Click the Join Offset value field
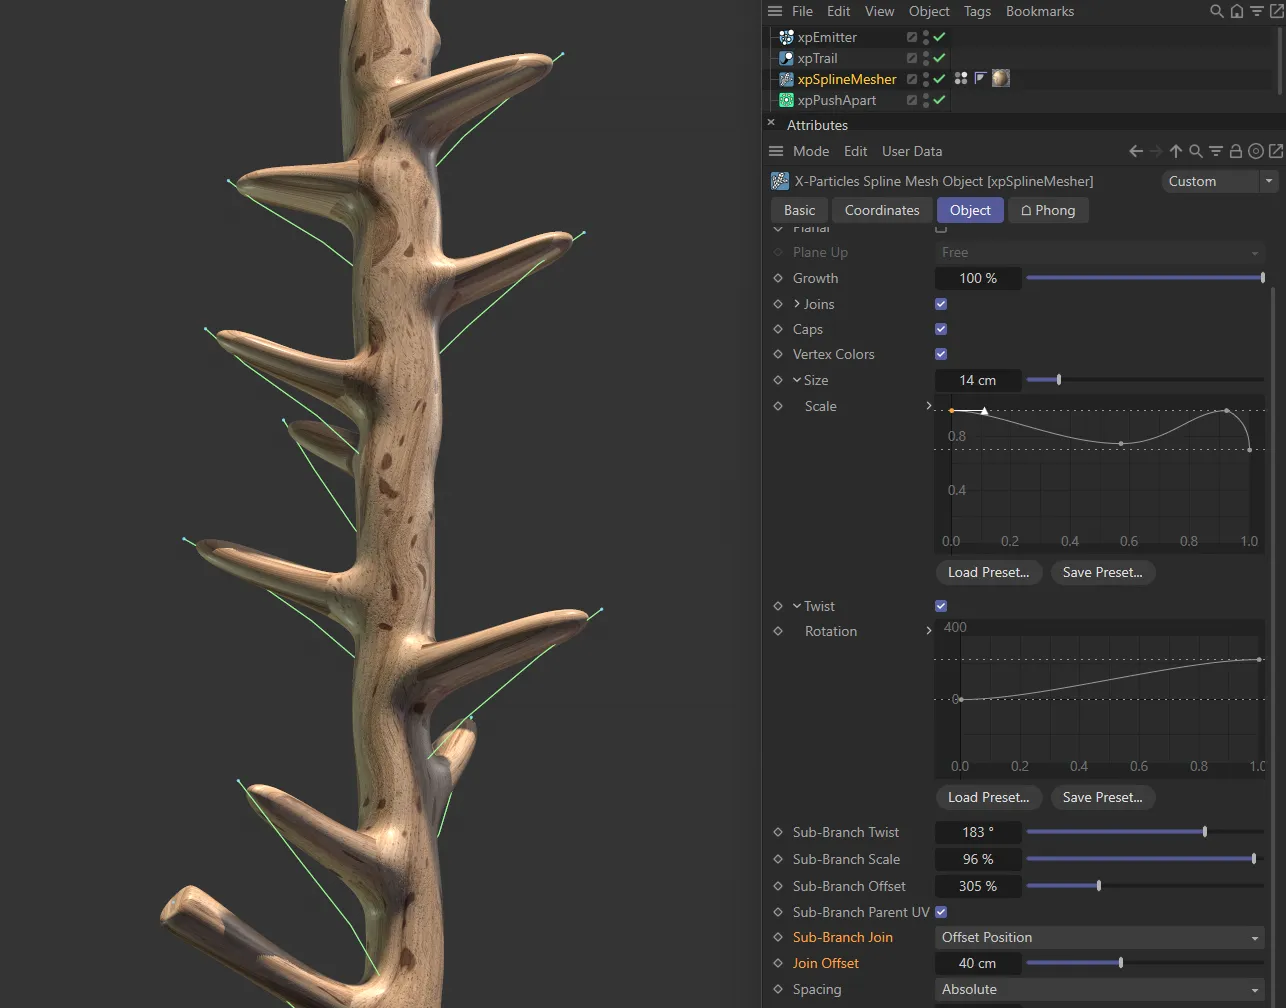The image size is (1286, 1008). pyautogui.click(x=978, y=963)
